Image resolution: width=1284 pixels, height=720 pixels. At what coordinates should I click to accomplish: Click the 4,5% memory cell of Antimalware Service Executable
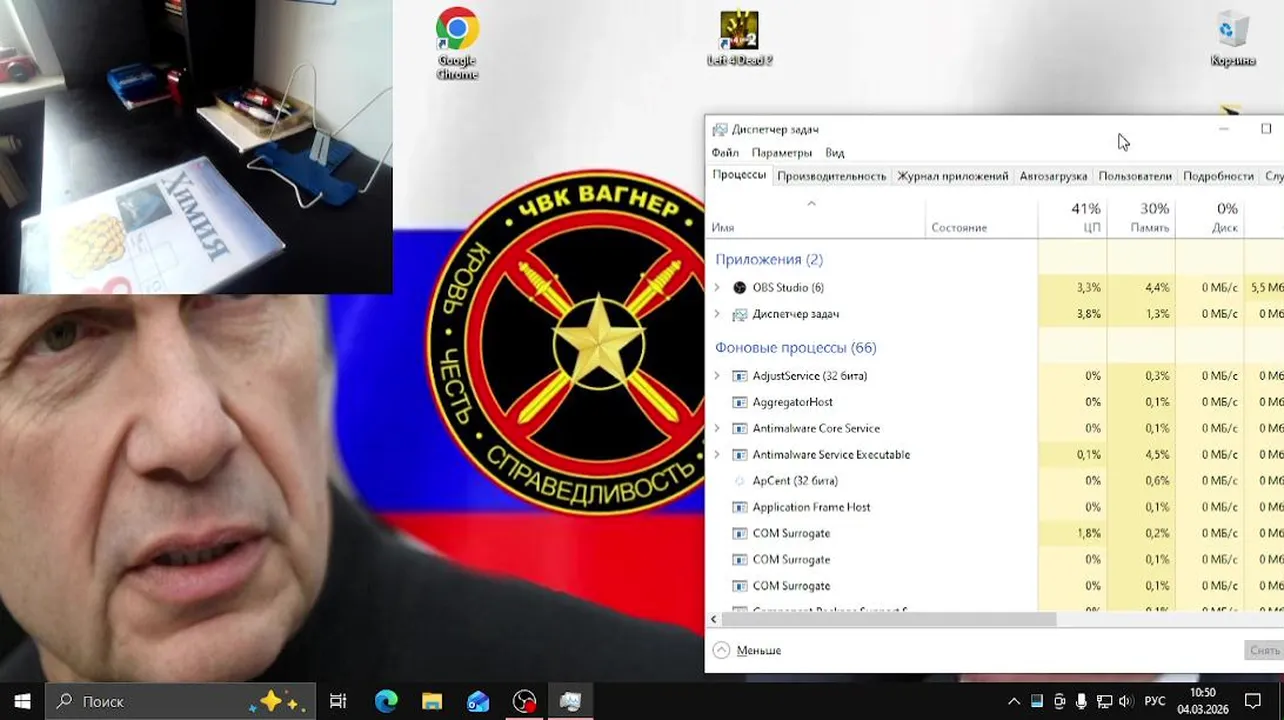pyautogui.click(x=1141, y=454)
